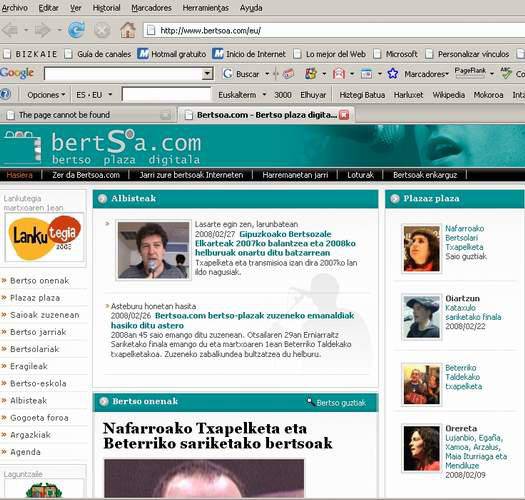525x500 pixels.
Task: Click the Plazaz plaza section header icon
Action: click(x=395, y=199)
